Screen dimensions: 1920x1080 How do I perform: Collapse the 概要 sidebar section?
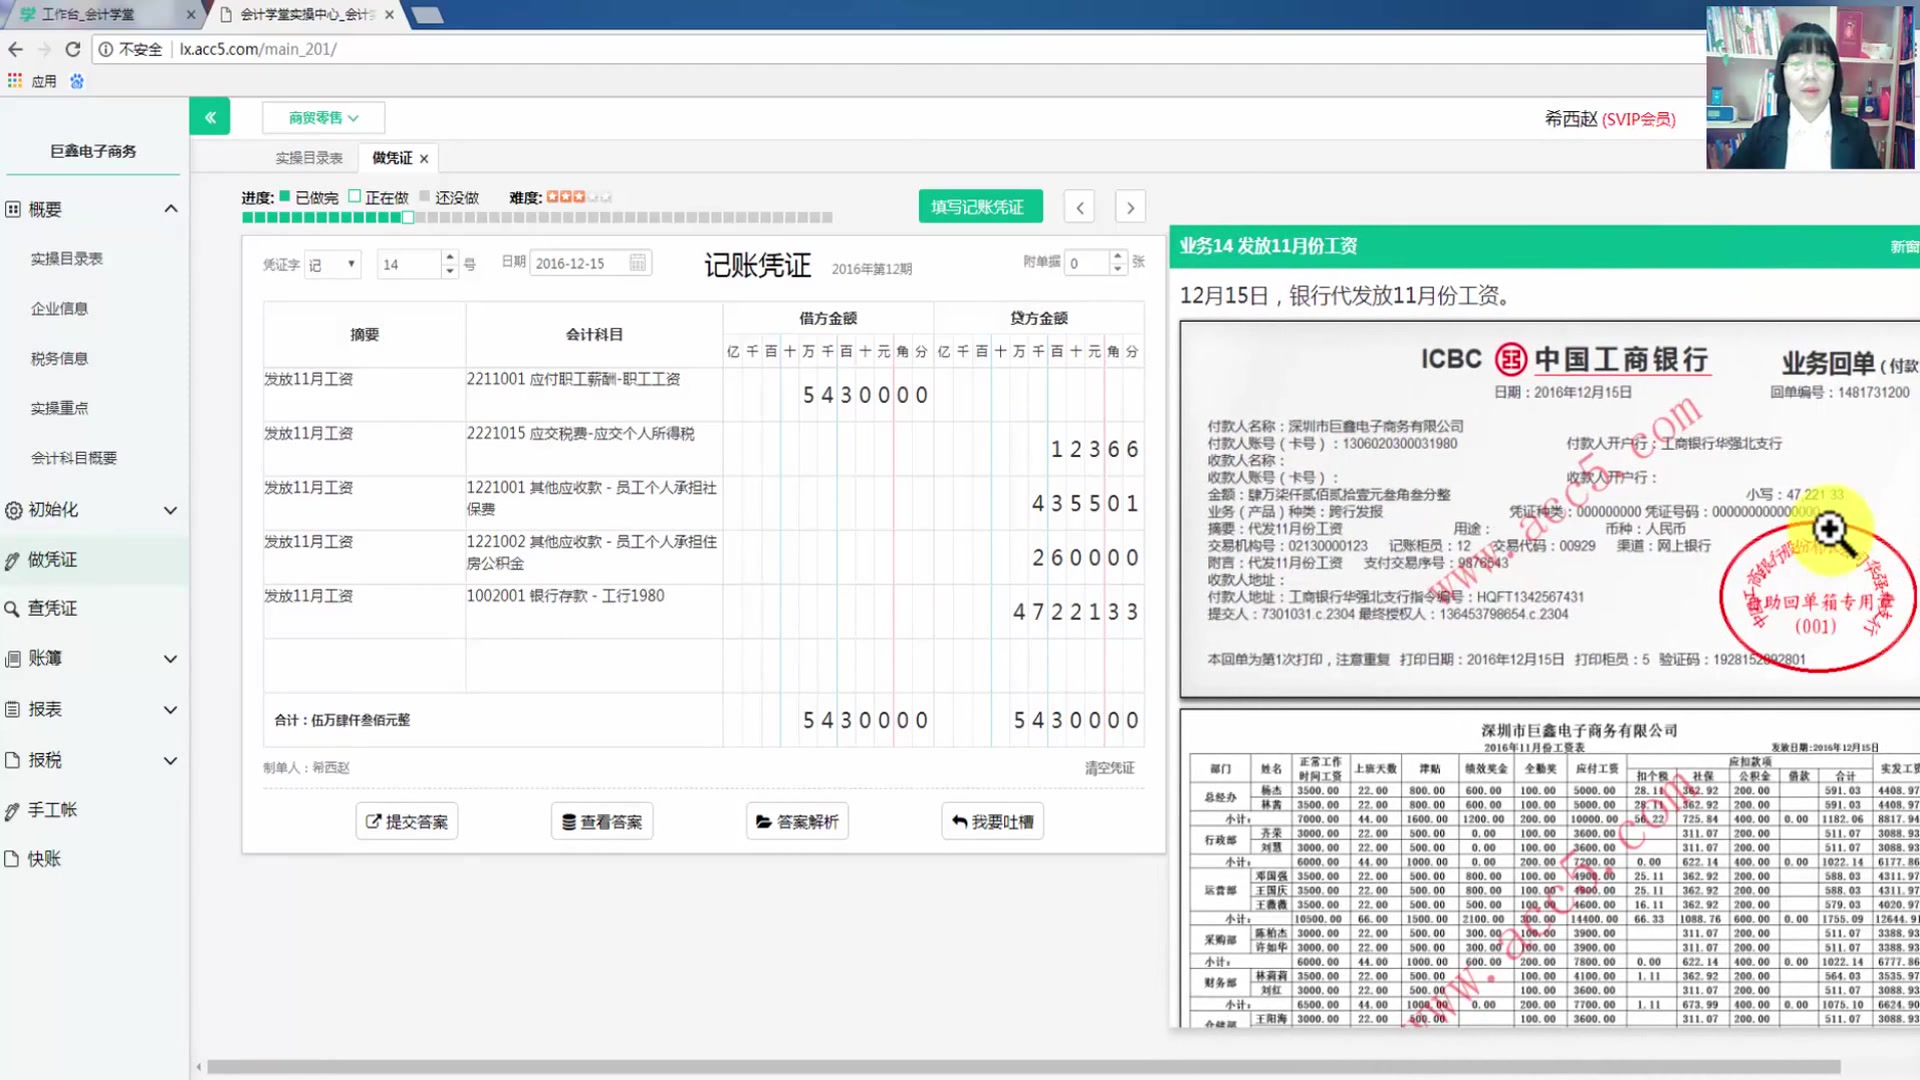pos(170,209)
